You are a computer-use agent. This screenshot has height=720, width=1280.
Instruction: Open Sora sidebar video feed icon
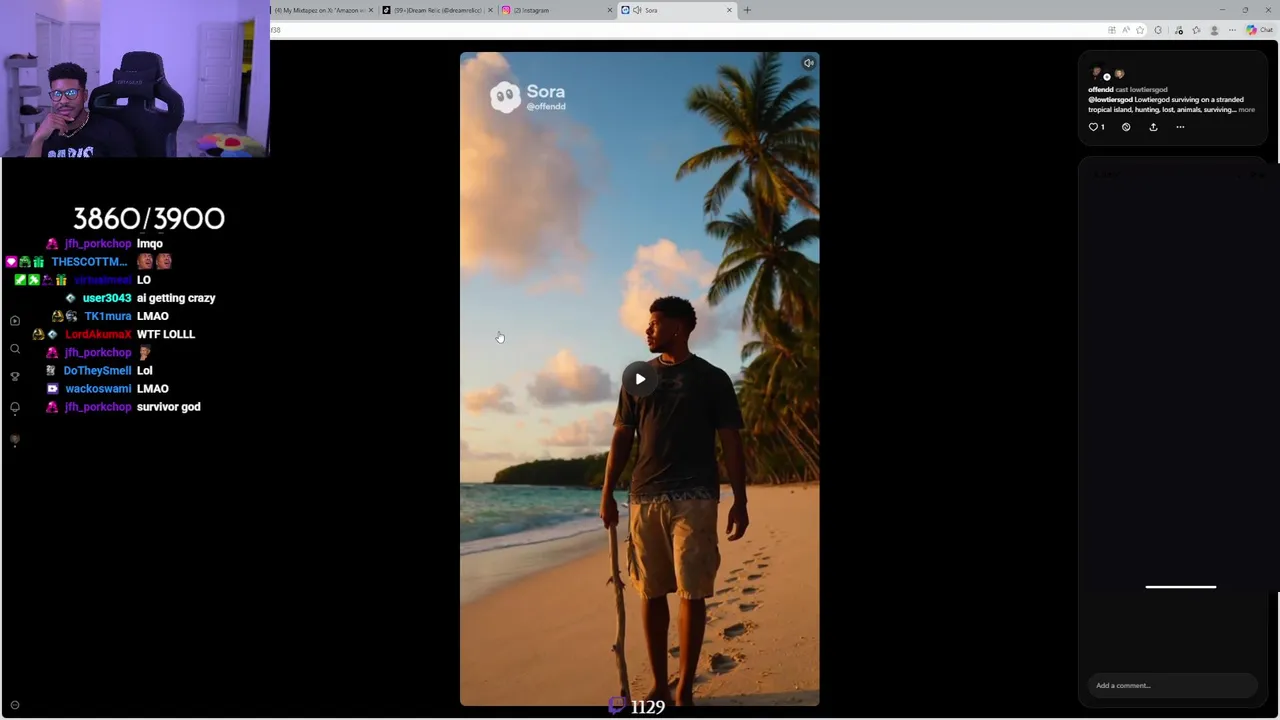pos(15,321)
